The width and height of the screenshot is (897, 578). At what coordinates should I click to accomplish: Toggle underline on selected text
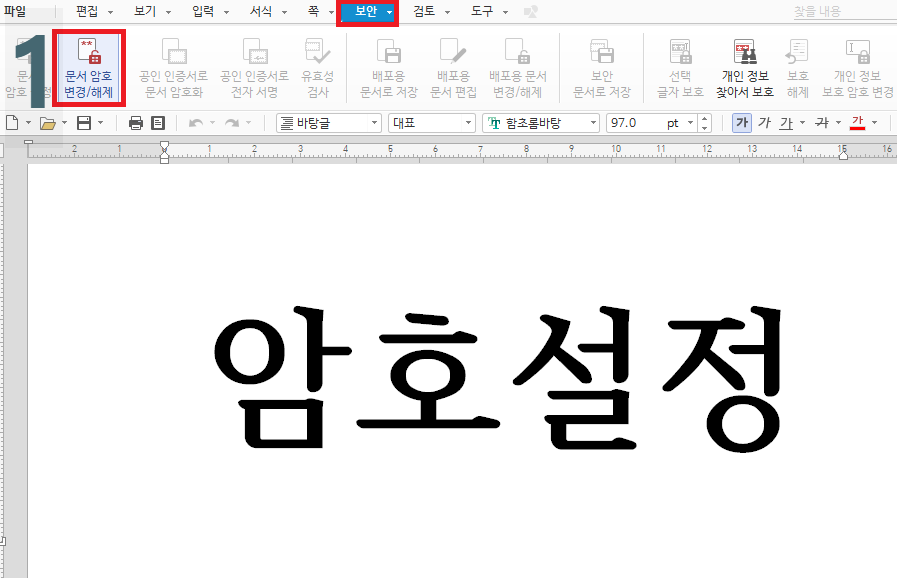(787, 121)
